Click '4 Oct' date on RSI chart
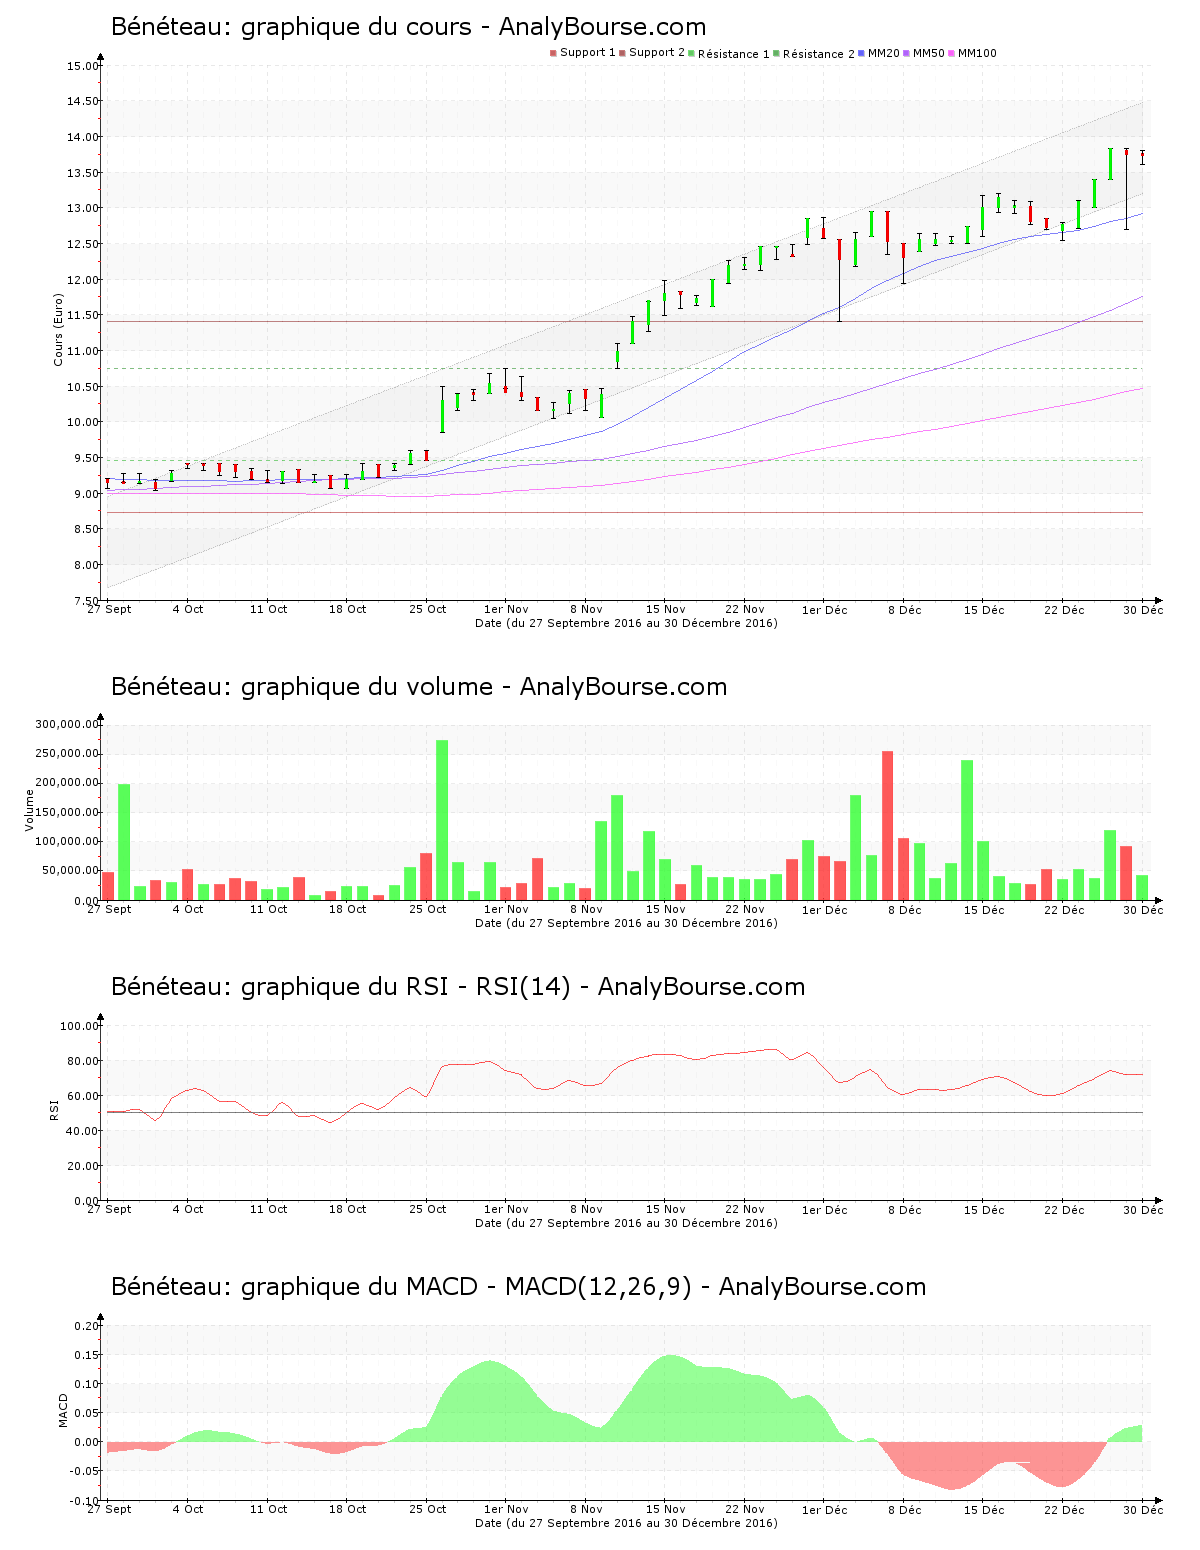Screen dimensions: 1200x1550 coord(187,1209)
